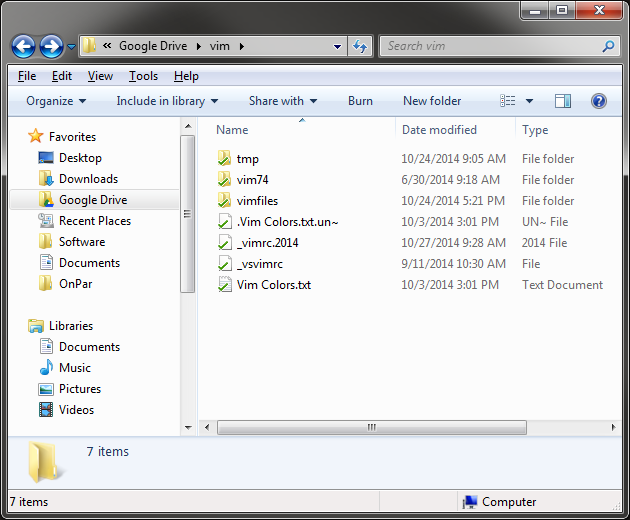630x520 pixels.
Task: Open recent pages dropdown beside Forward arrow
Action: point(71,47)
